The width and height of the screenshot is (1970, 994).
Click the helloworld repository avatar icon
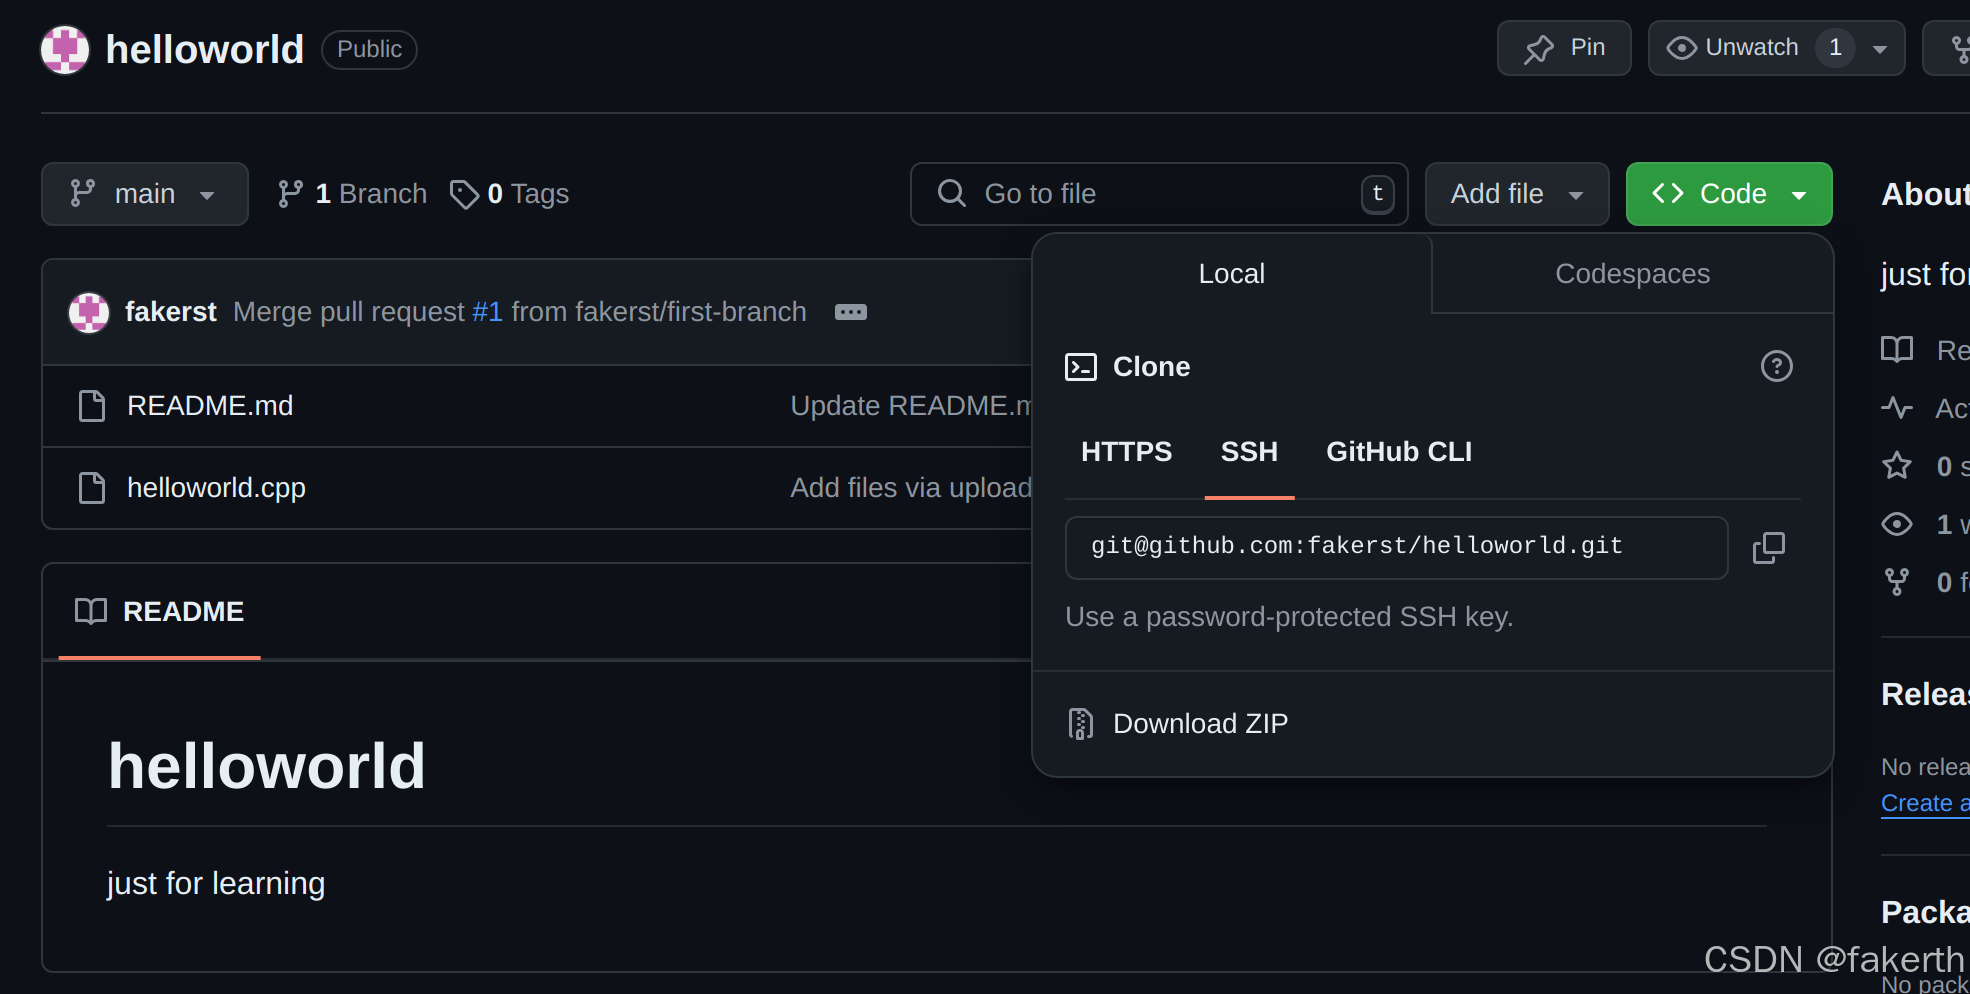(65, 49)
